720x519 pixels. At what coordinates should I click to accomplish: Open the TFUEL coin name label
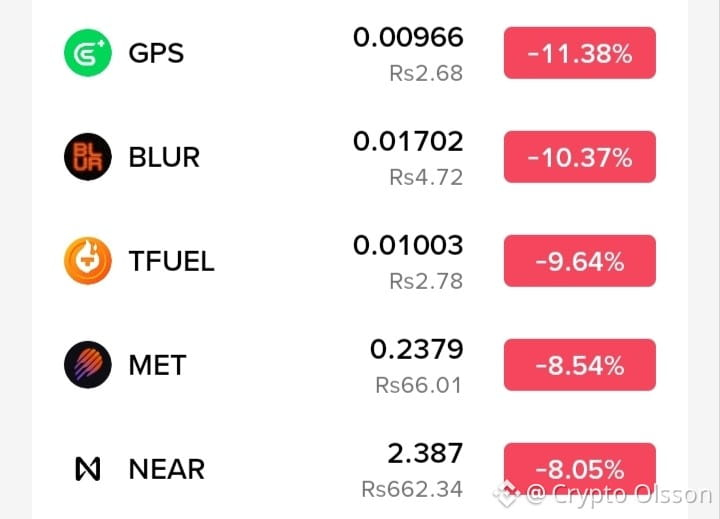pos(171,261)
